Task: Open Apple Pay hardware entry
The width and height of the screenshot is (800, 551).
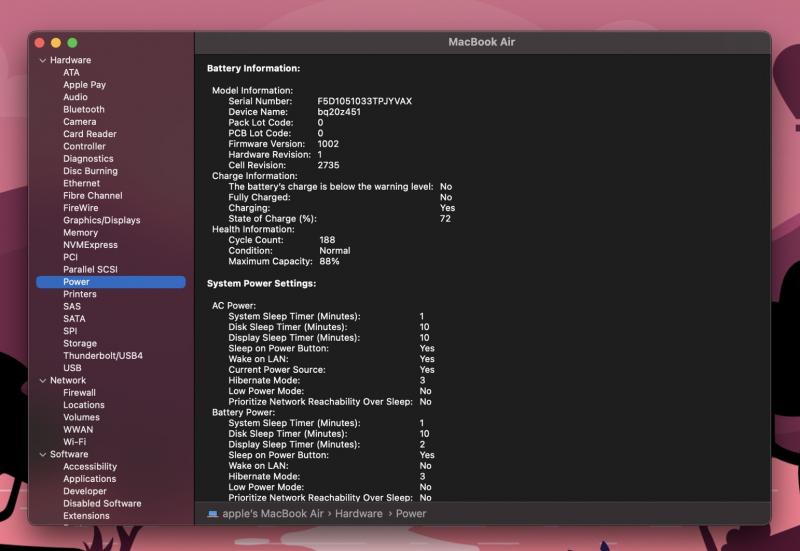Action: 85,85
